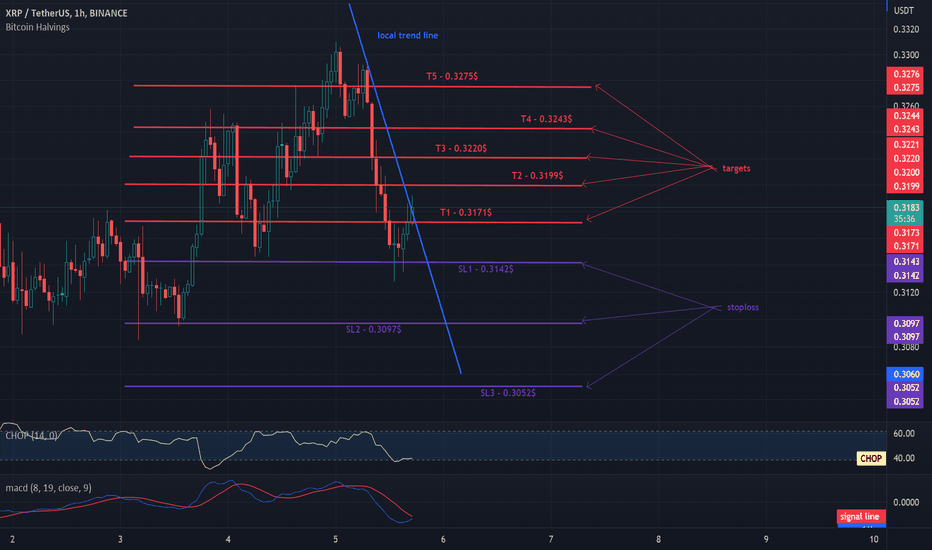The width and height of the screenshot is (932, 550).
Task: Click the red 'signal line' tag
Action: tap(861, 517)
